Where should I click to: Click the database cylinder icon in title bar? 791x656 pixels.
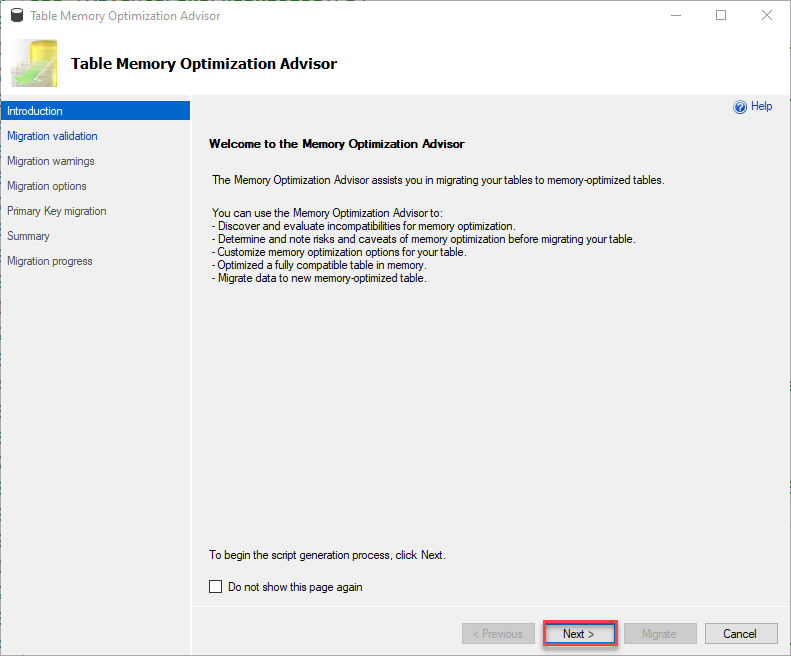17,16
